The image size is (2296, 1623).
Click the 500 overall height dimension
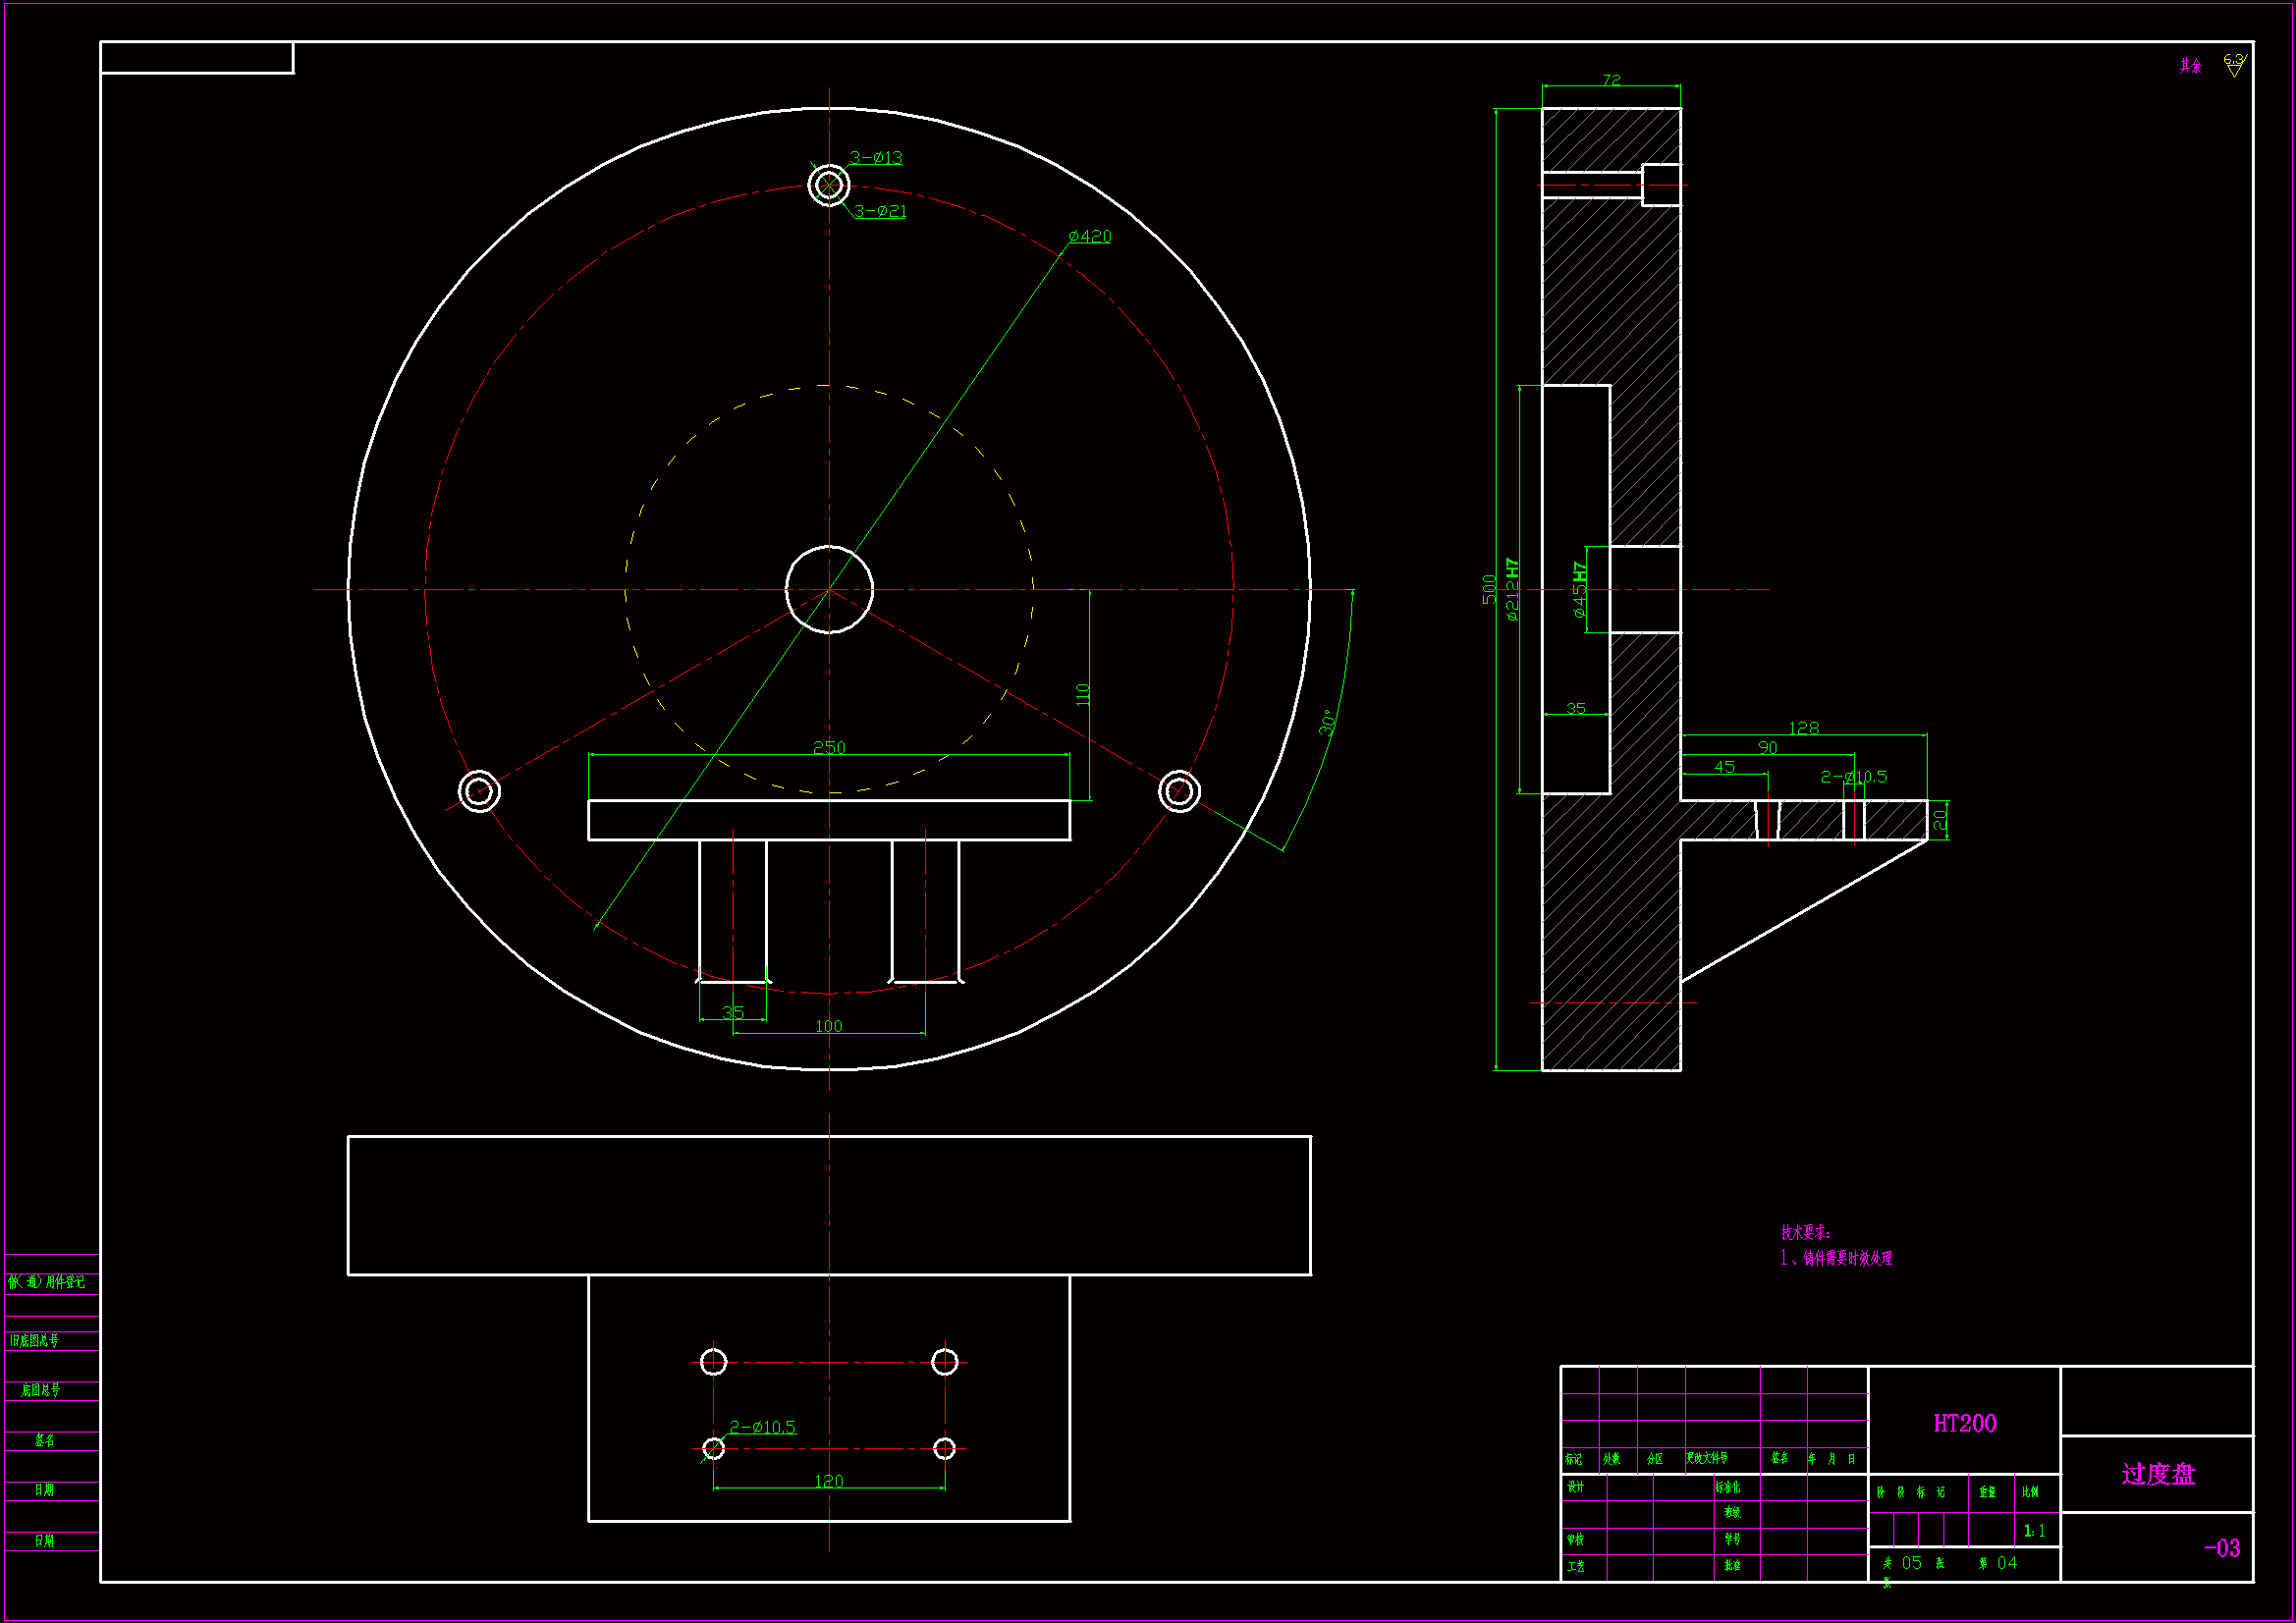[x=1489, y=589]
